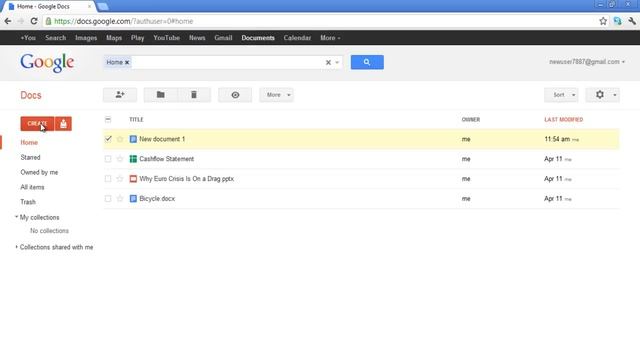This screenshot has height=360, width=640.
Task: Open Why Euro Crisis Is On a Drag.pptx
Action: point(187,179)
